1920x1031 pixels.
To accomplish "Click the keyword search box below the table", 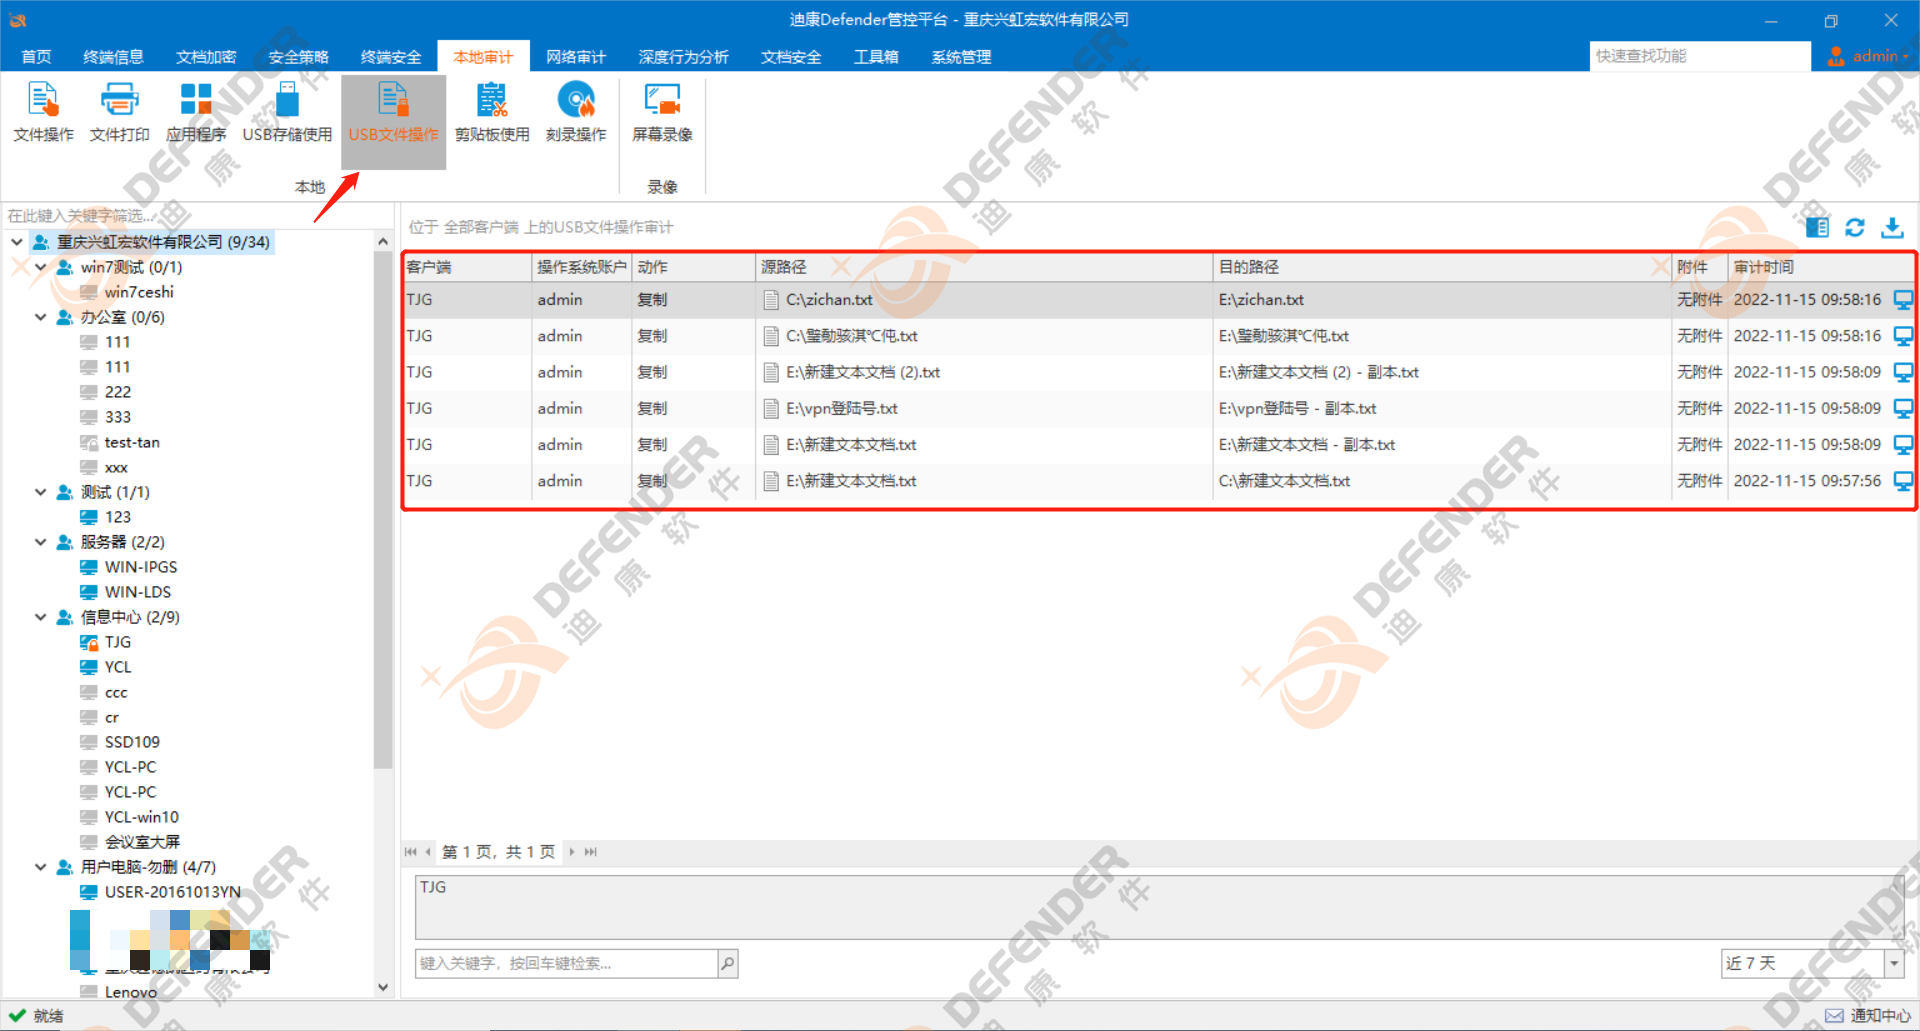I will pyautogui.click(x=566, y=964).
